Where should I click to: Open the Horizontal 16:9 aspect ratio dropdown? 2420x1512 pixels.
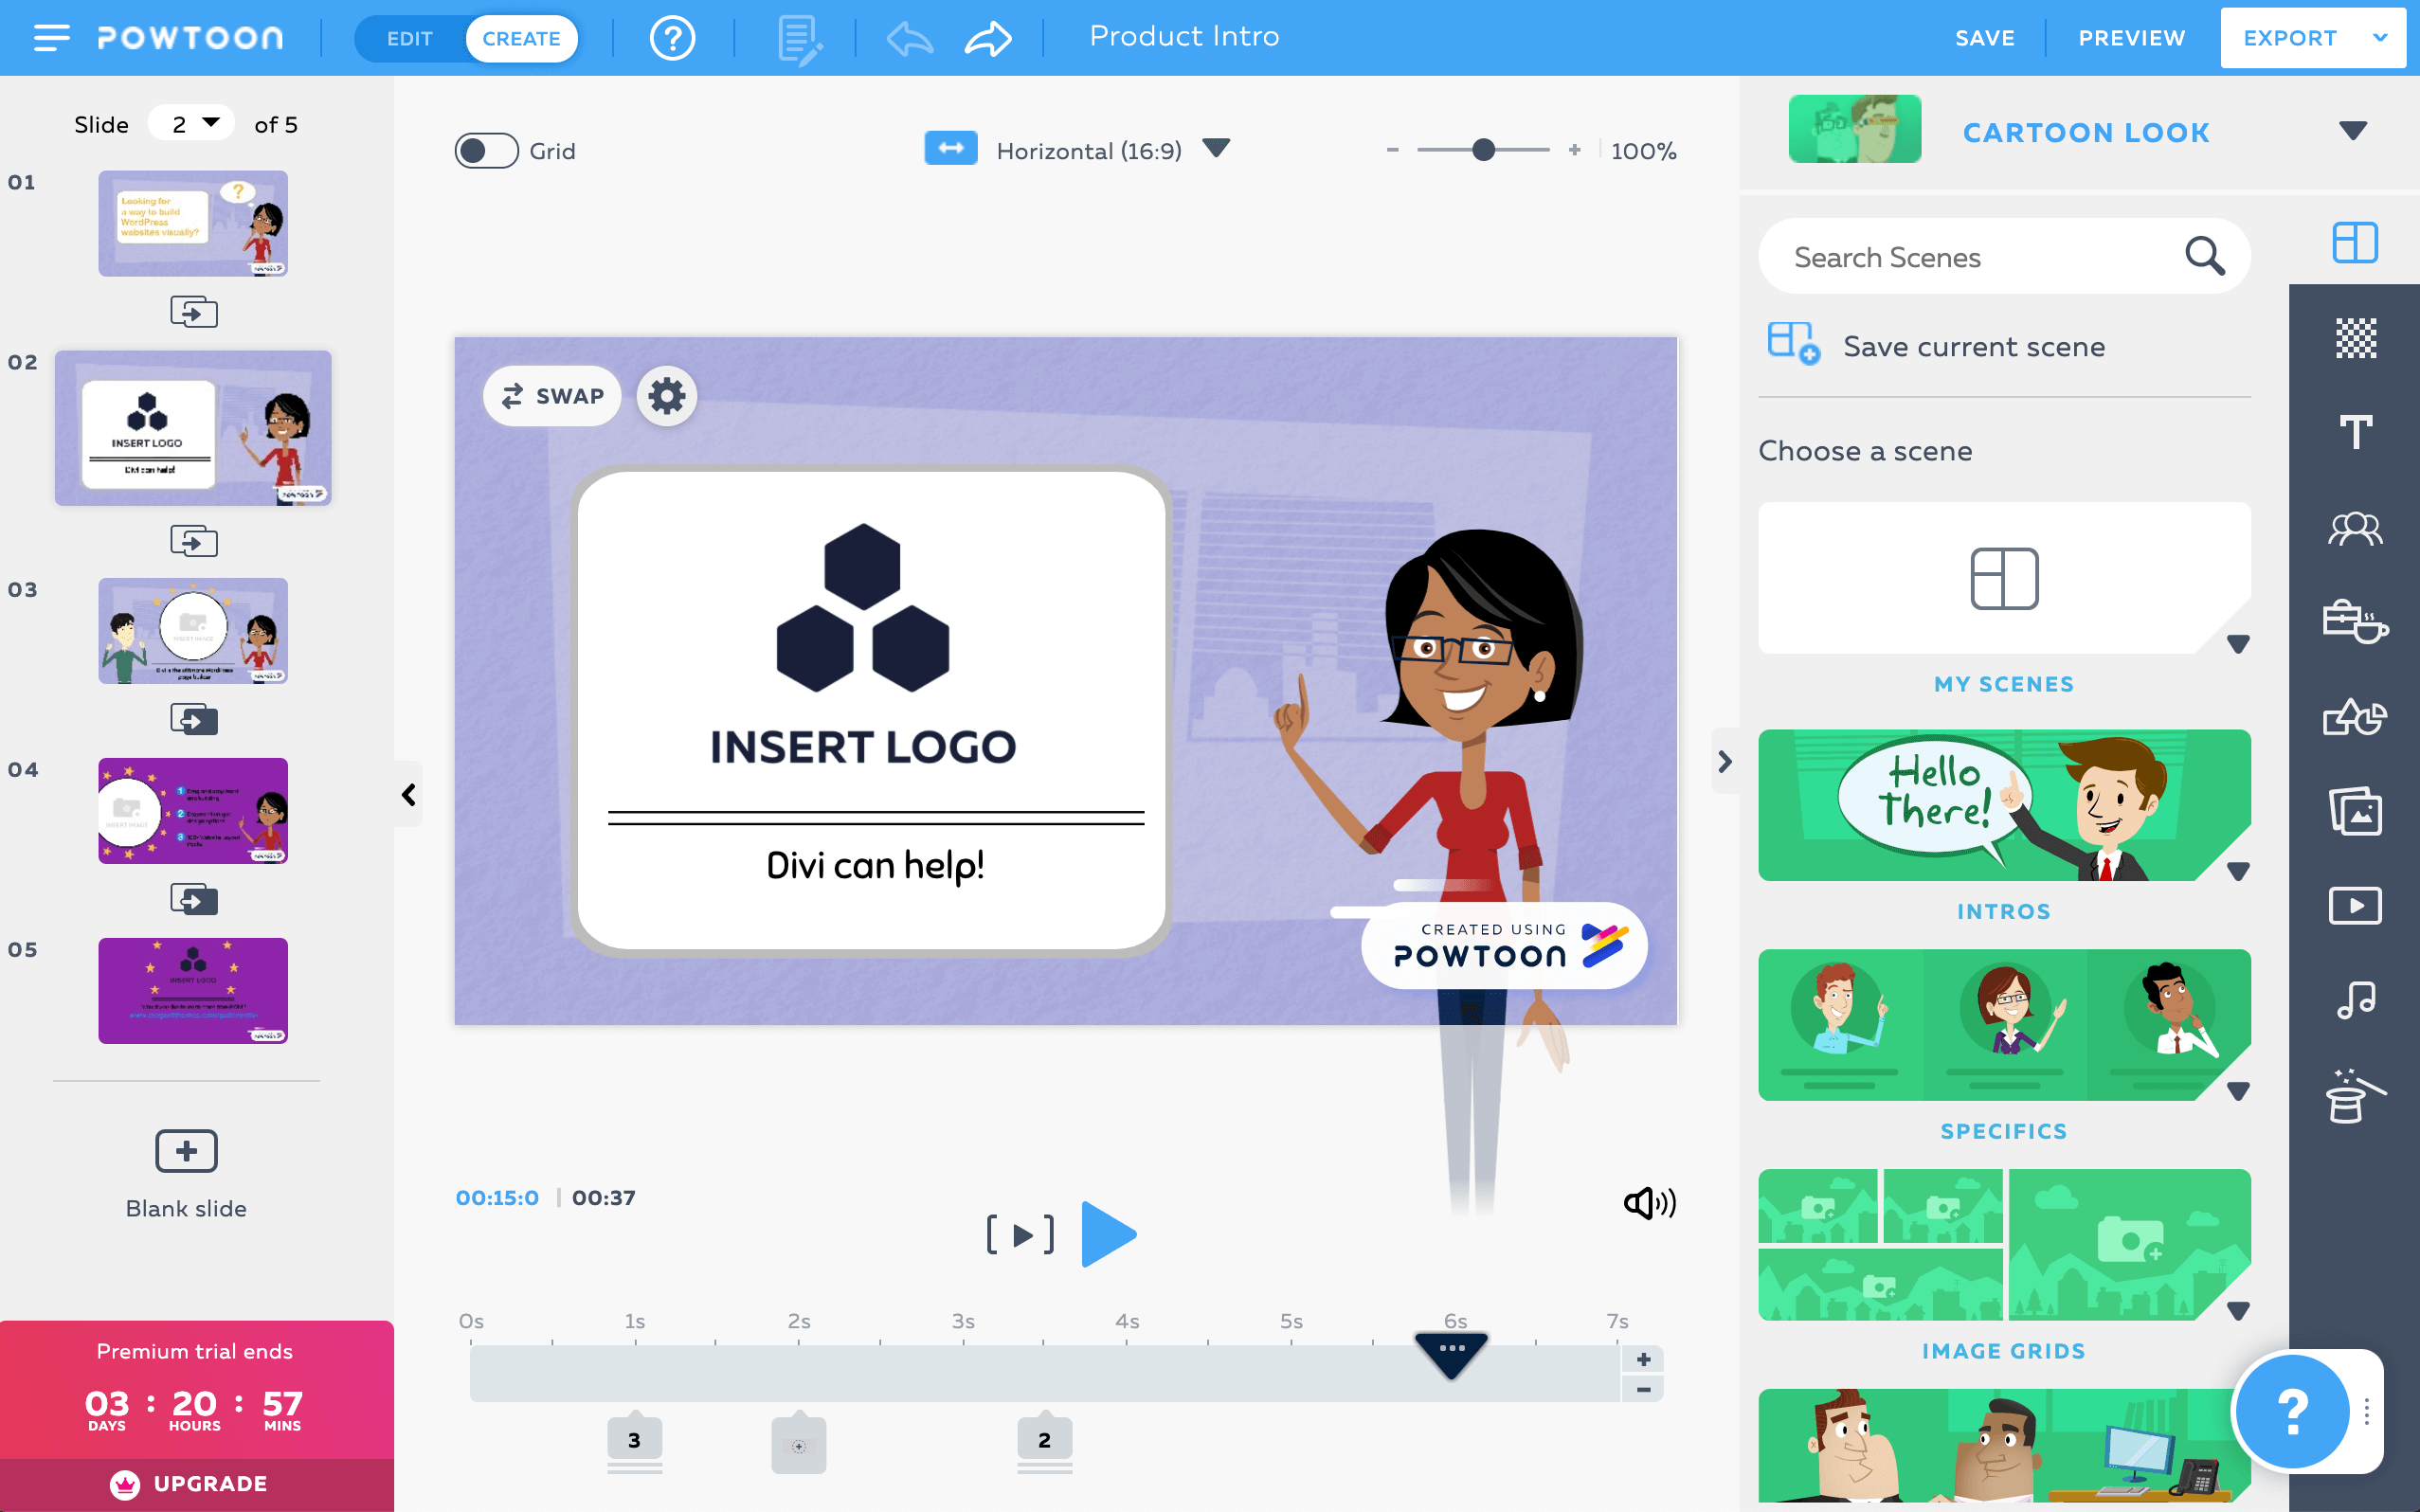point(1218,148)
